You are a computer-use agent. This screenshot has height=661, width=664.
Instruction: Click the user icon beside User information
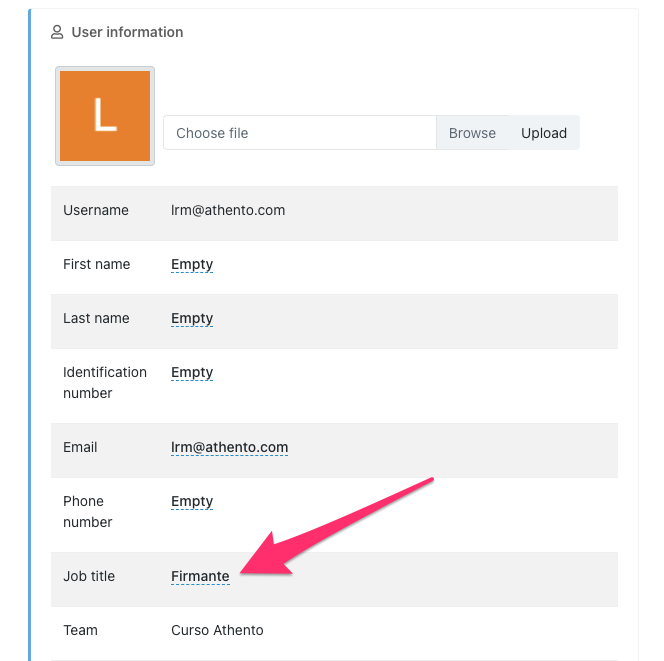(x=57, y=32)
